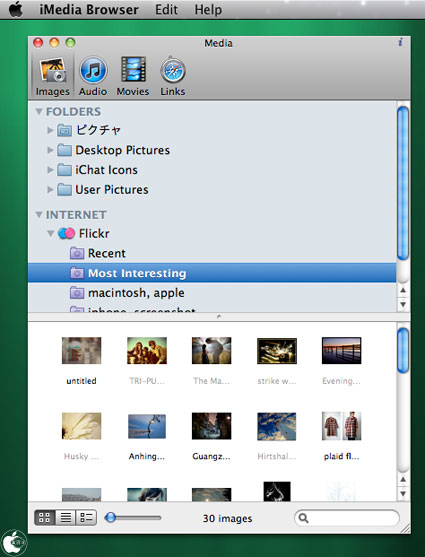This screenshot has height=557, width=425.
Task: Click the white smoke image thumbnail
Action: point(277,491)
